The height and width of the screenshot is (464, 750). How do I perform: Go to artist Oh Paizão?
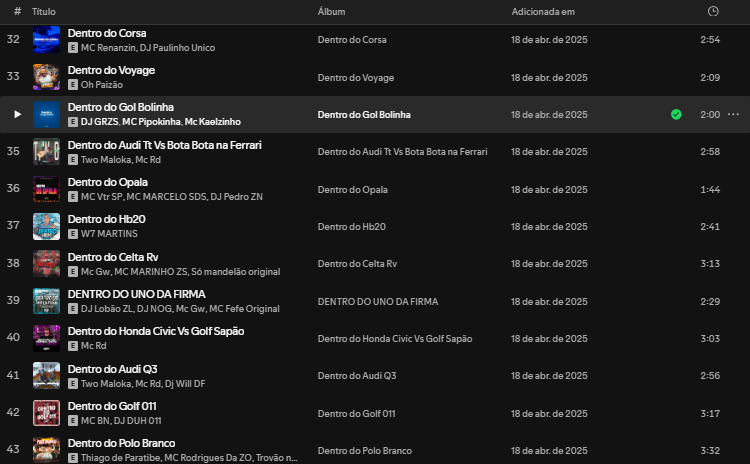[x=102, y=85]
